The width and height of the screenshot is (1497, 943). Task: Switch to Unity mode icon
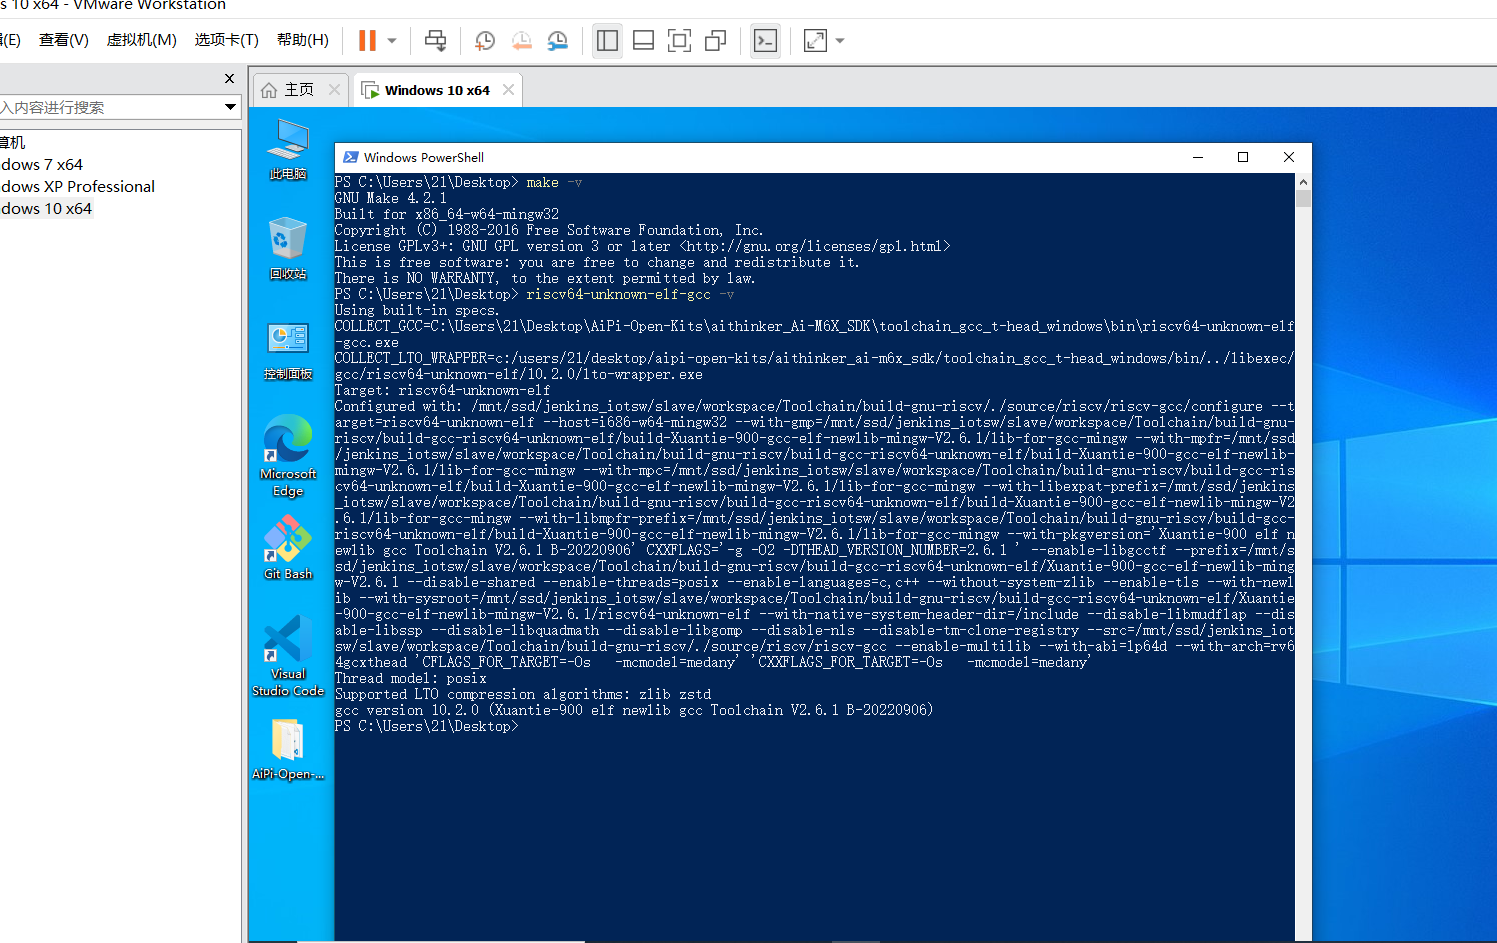pyautogui.click(x=716, y=41)
